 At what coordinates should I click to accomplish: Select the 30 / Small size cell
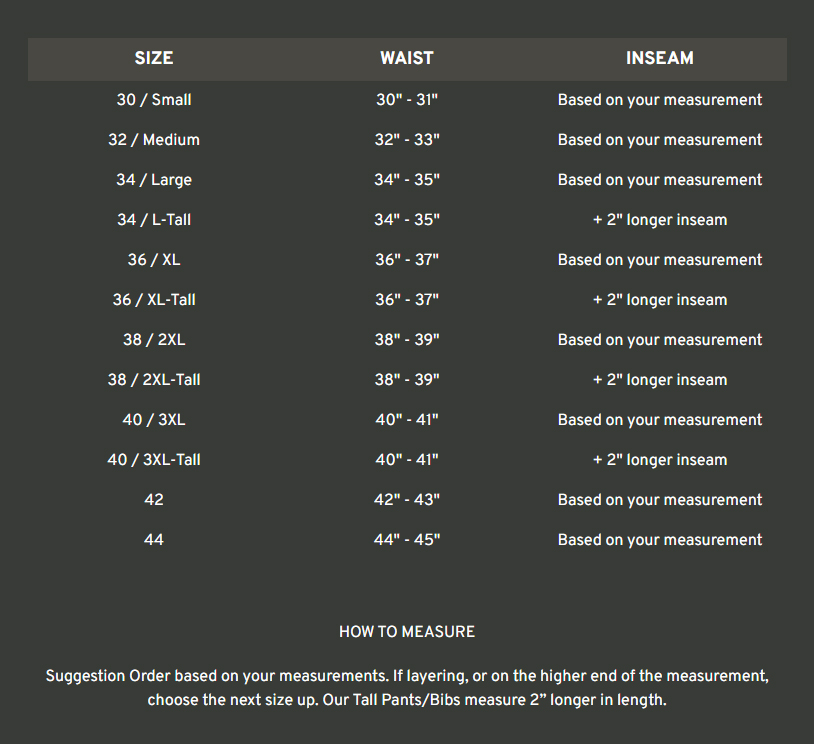coord(154,100)
